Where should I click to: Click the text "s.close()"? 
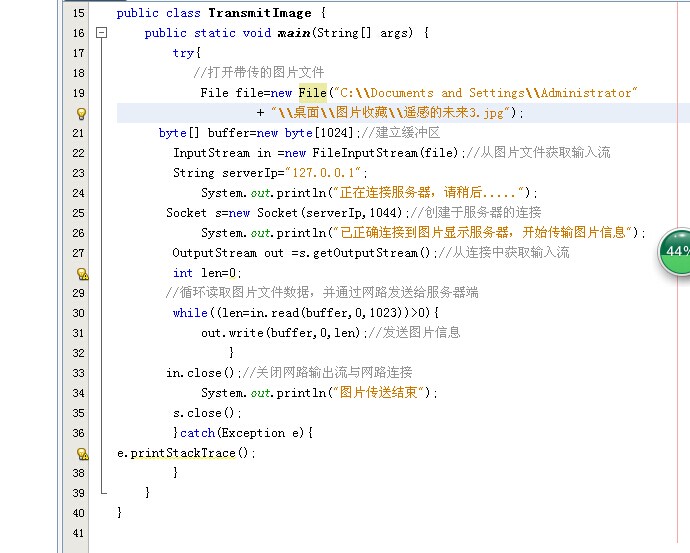[x=204, y=413]
